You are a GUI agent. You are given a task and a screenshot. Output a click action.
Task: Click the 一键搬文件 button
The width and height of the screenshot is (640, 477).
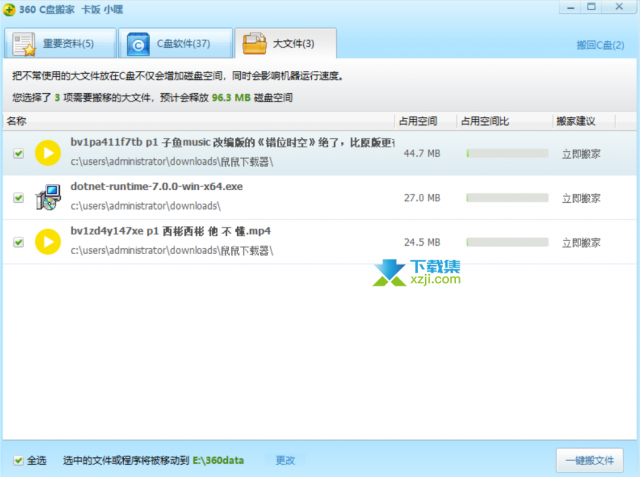[x=590, y=461]
